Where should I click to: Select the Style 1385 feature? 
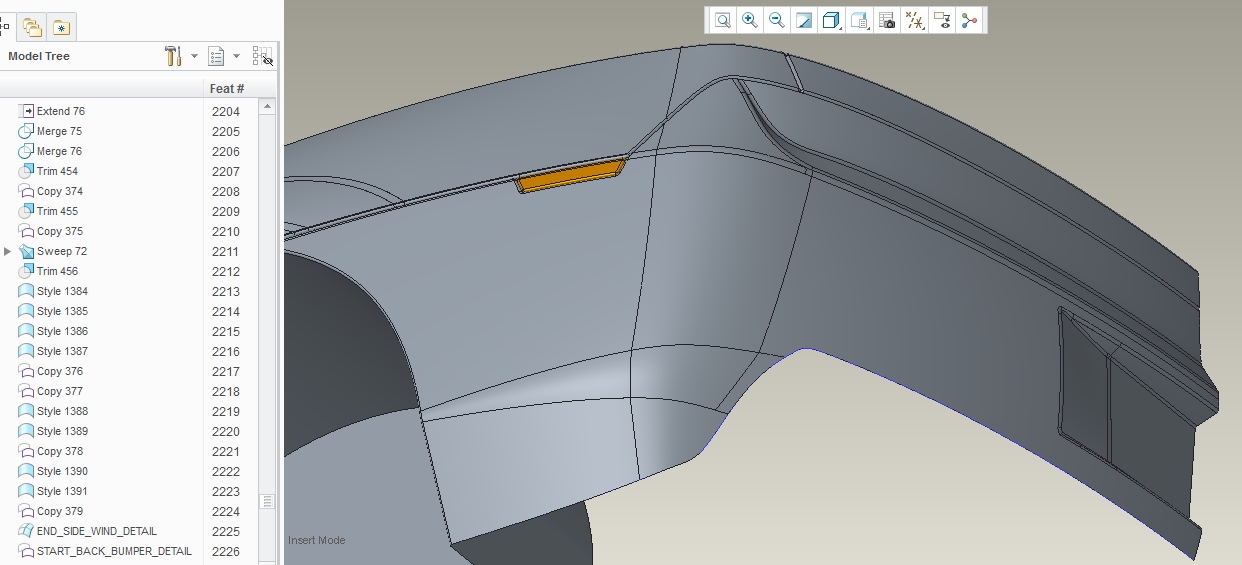pyautogui.click(x=62, y=311)
